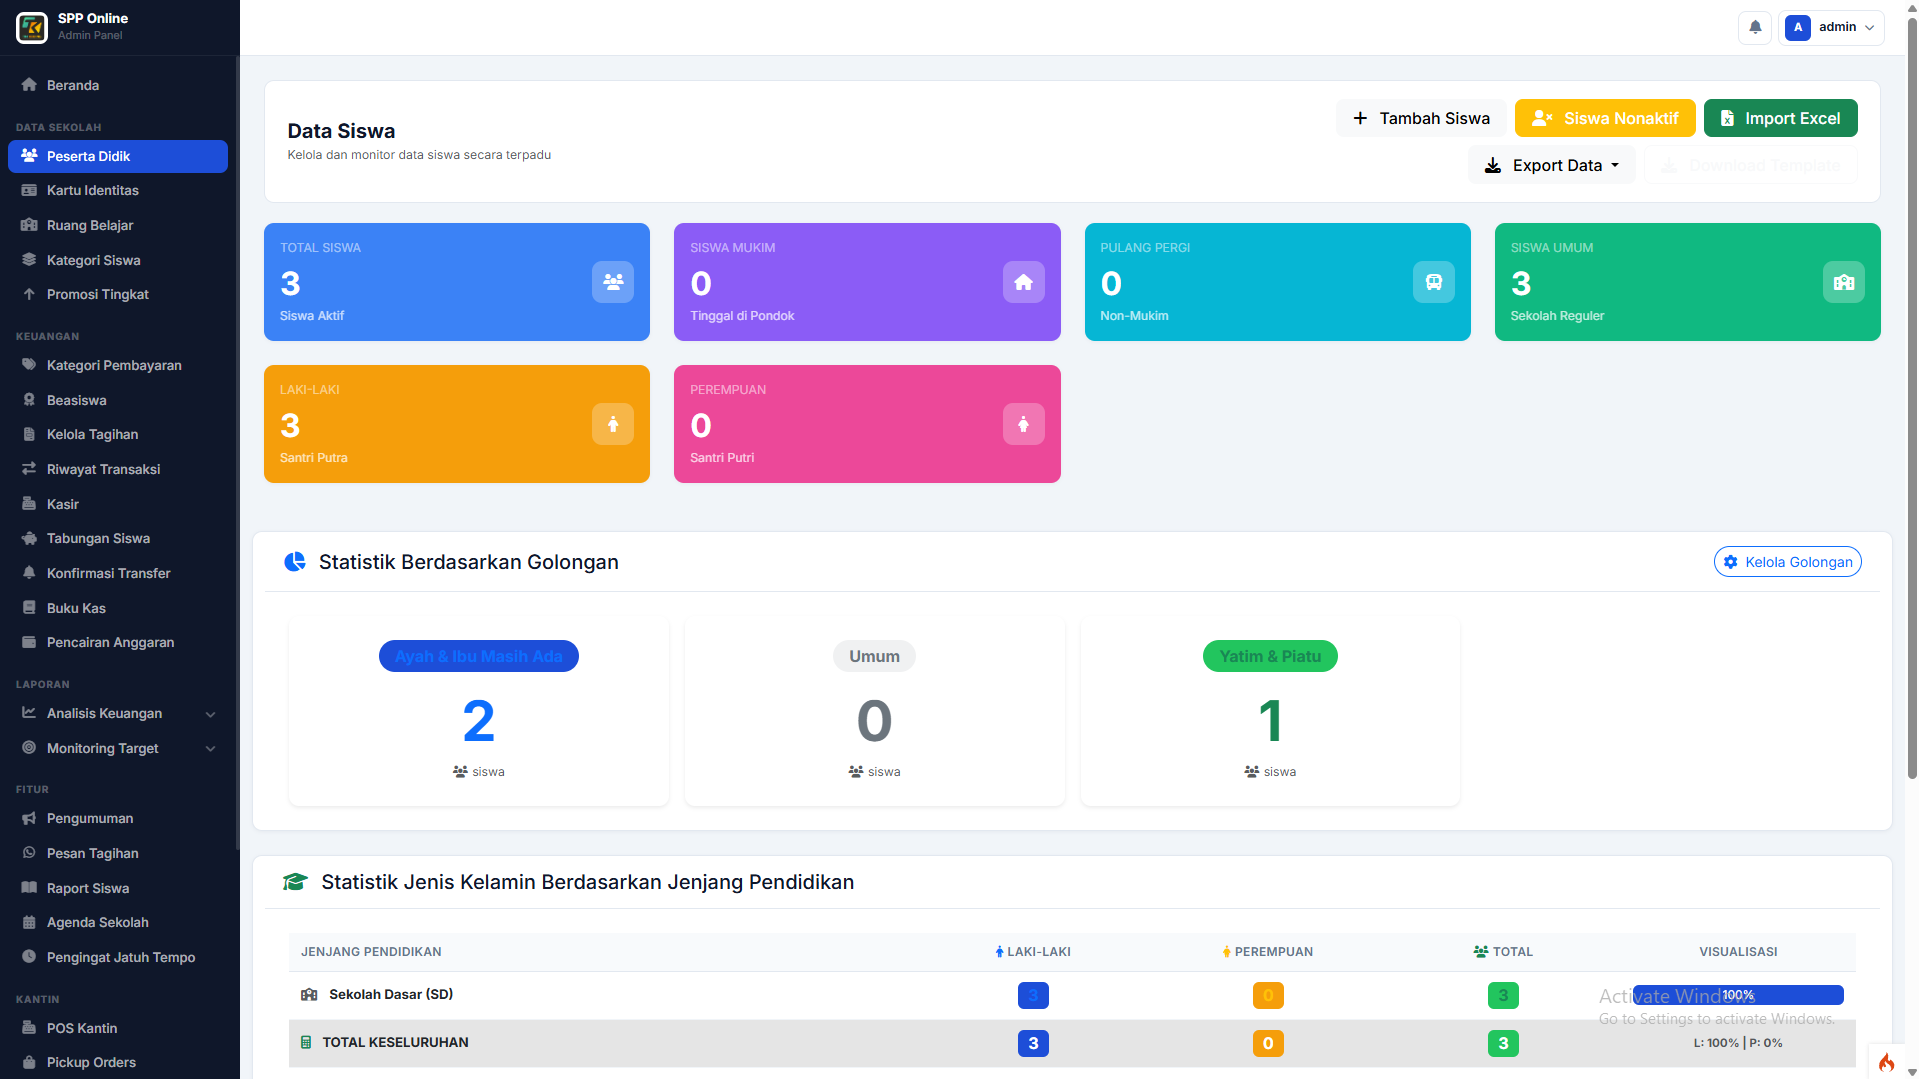Click the SPP Online logo
This screenshot has width=1919, height=1079.
pyautogui.click(x=32, y=27)
